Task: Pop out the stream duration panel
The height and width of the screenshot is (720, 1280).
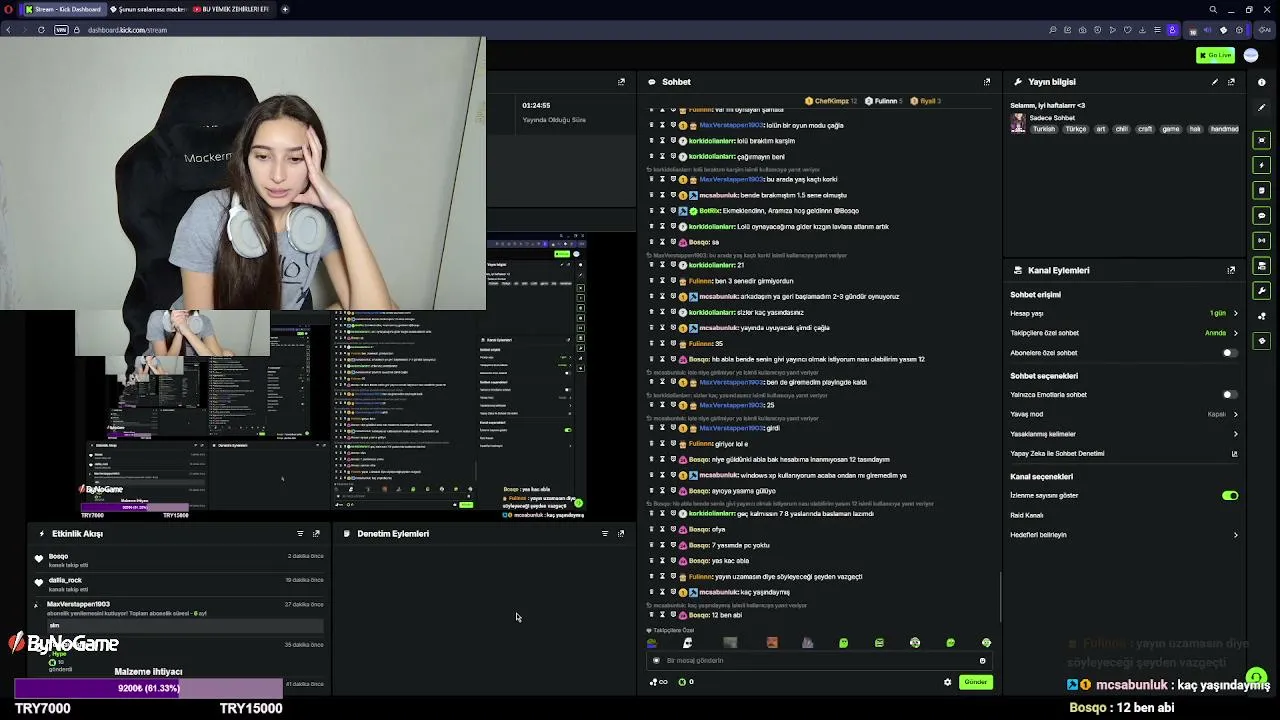Action: (621, 82)
